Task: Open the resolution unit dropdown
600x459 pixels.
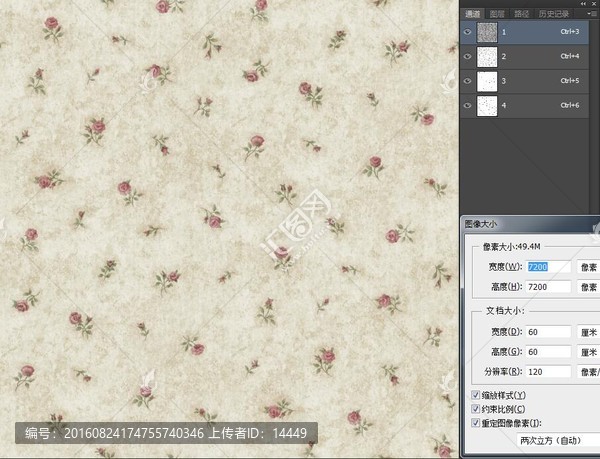Action: click(589, 372)
